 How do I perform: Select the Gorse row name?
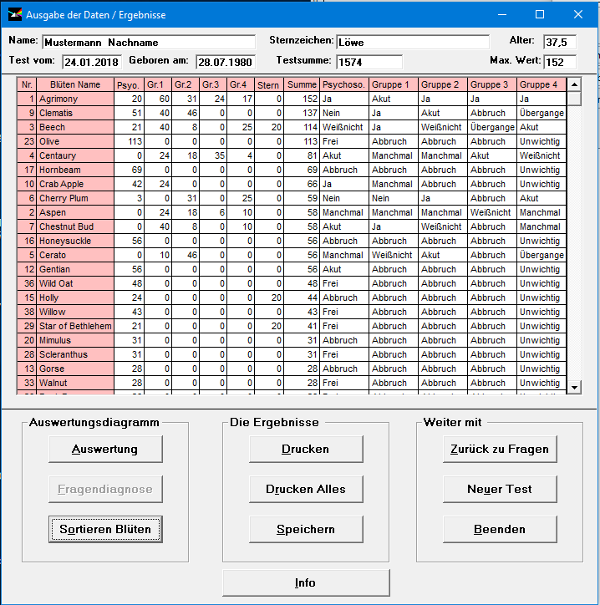(76, 369)
